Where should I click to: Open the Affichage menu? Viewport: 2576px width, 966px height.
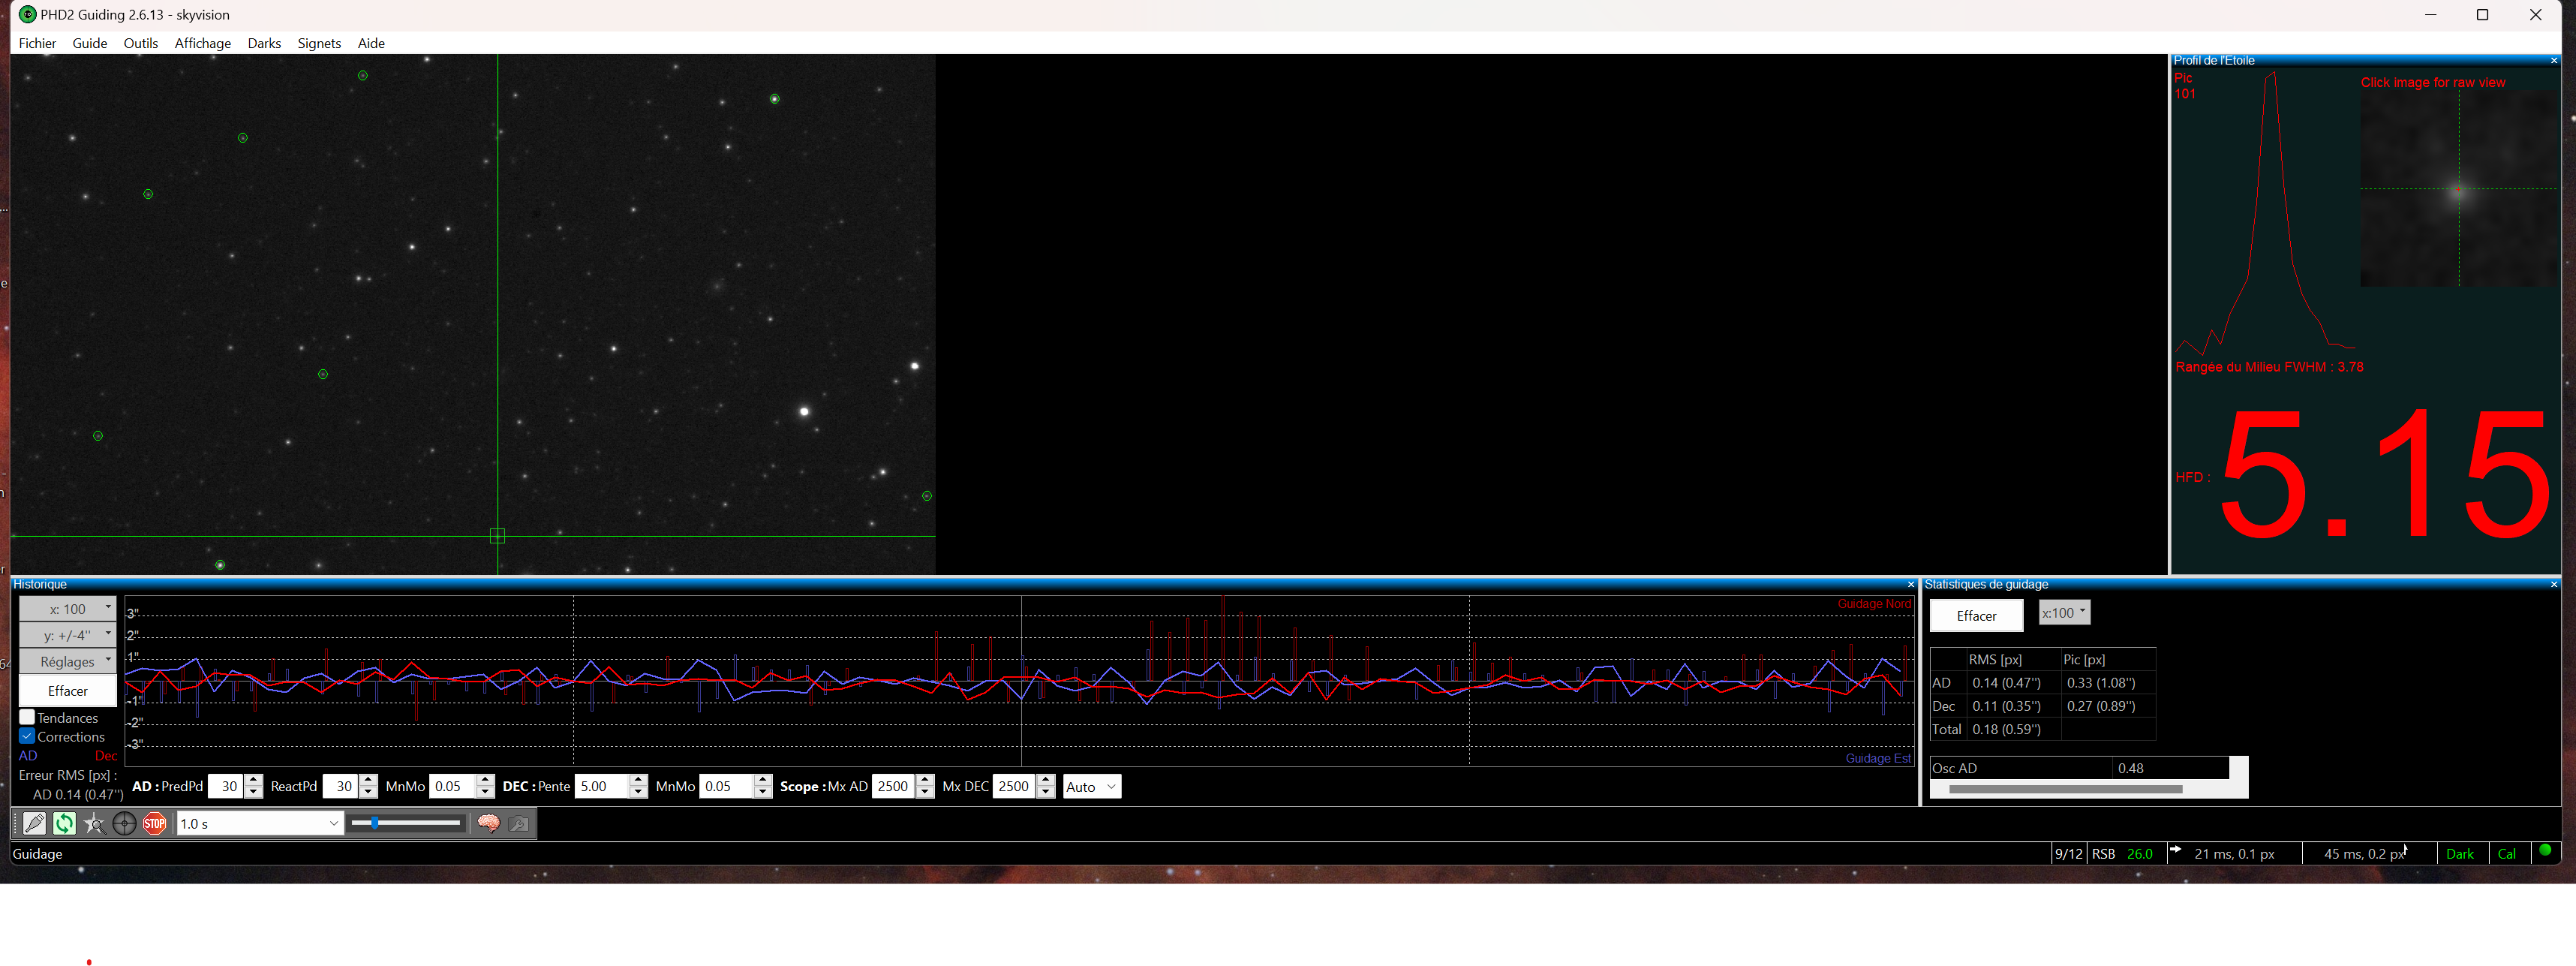(203, 43)
